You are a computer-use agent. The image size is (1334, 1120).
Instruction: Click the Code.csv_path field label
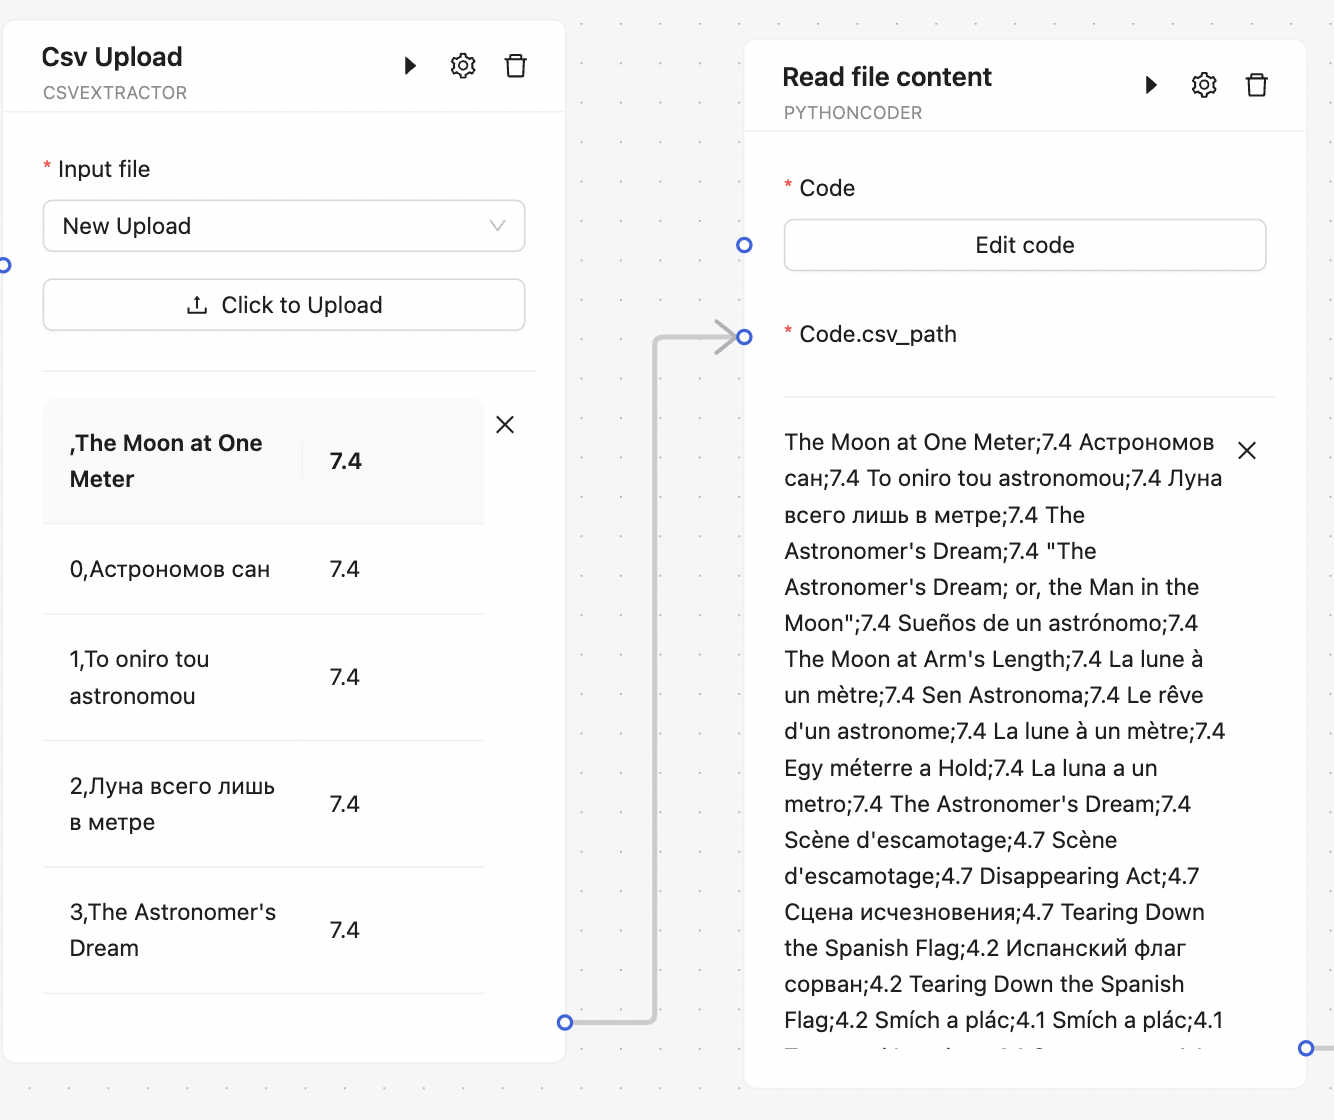[x=878, y=334]
